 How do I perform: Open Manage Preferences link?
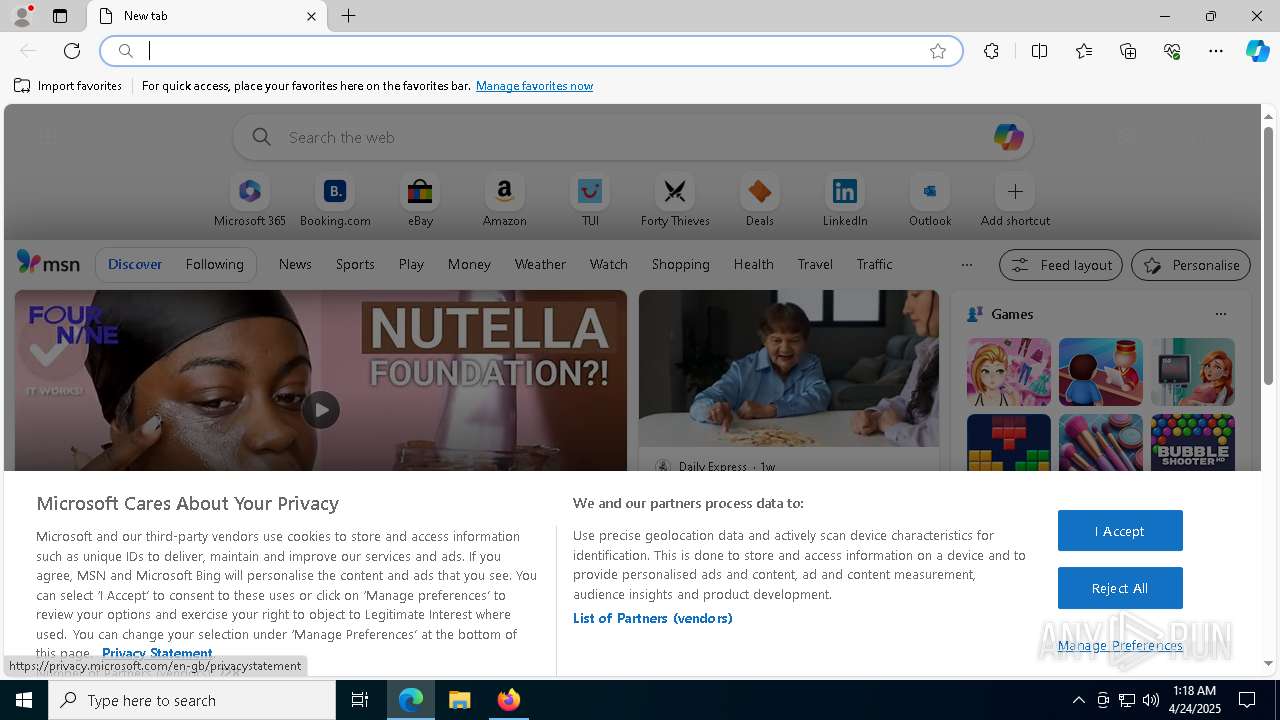pos(1120,645)
